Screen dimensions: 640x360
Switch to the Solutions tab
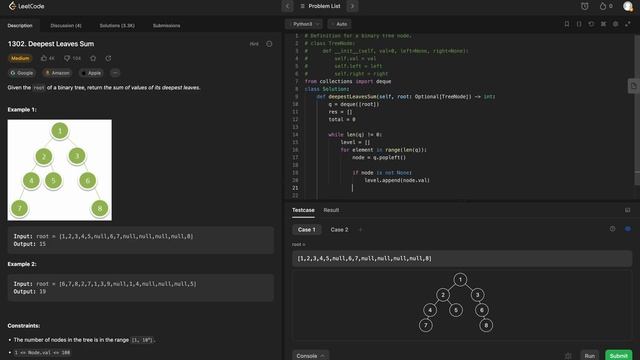coord(117,25)
